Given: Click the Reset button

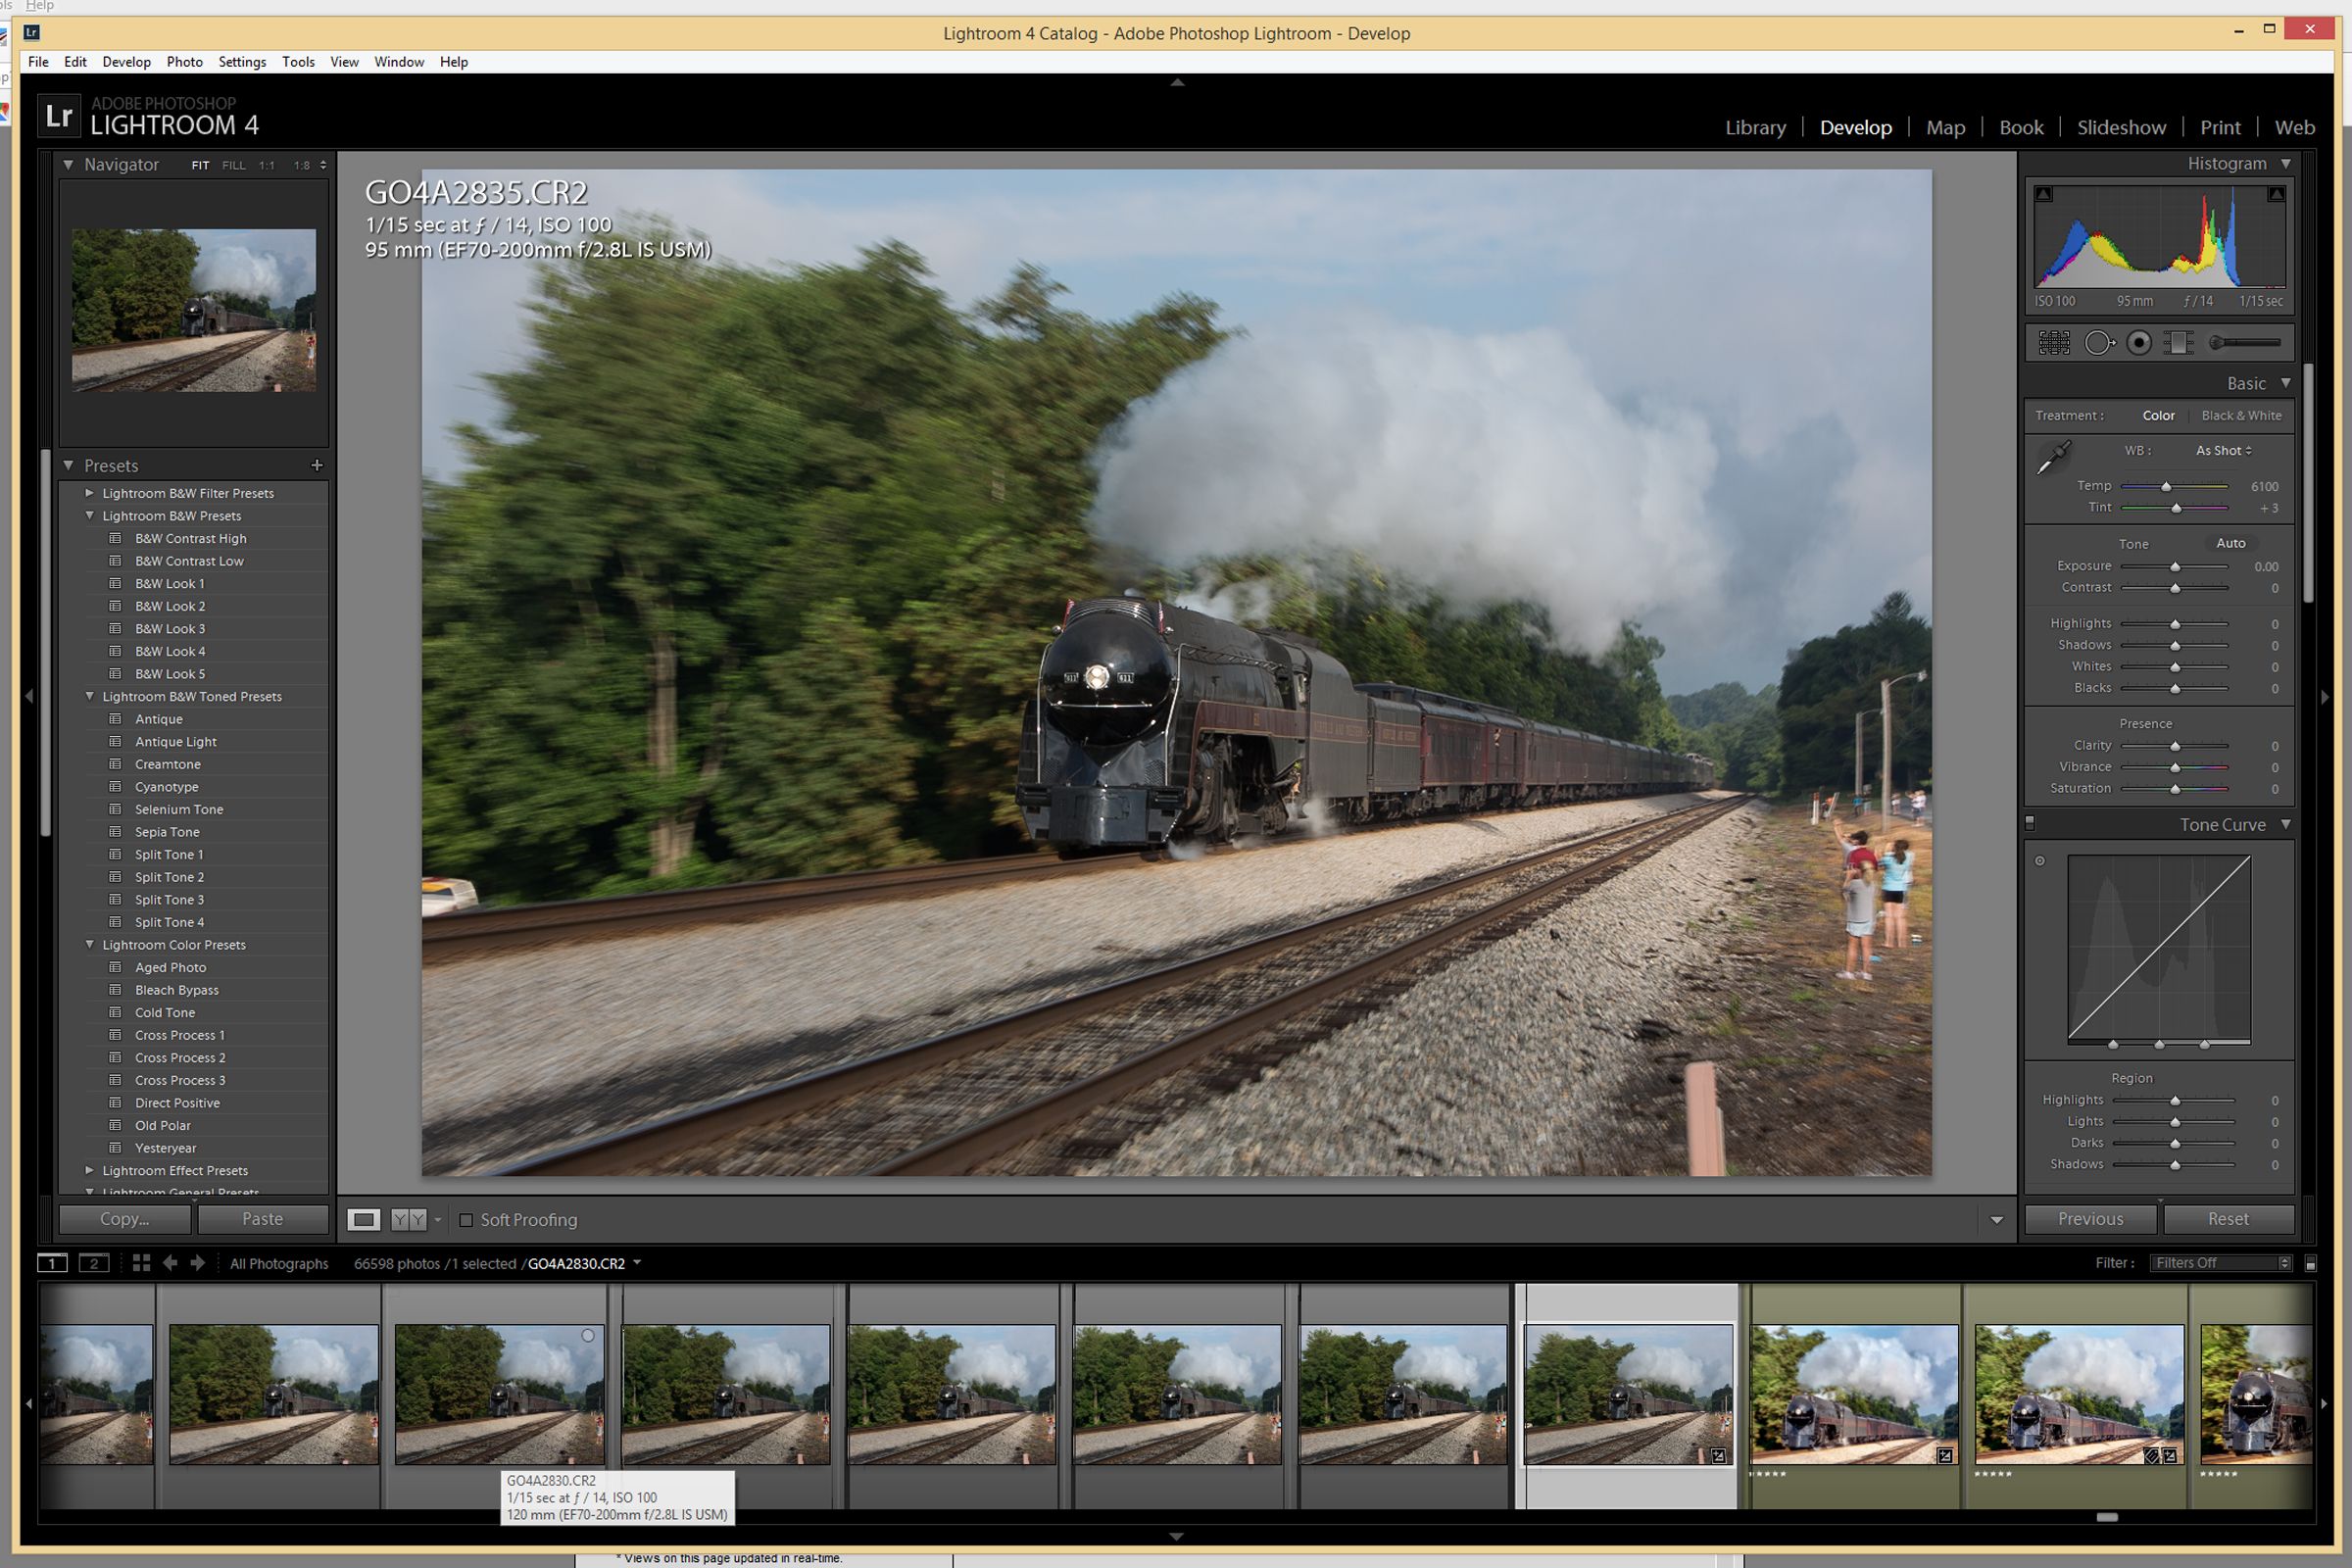Looking at the screenshot, I should [x=2227, y=1219].
